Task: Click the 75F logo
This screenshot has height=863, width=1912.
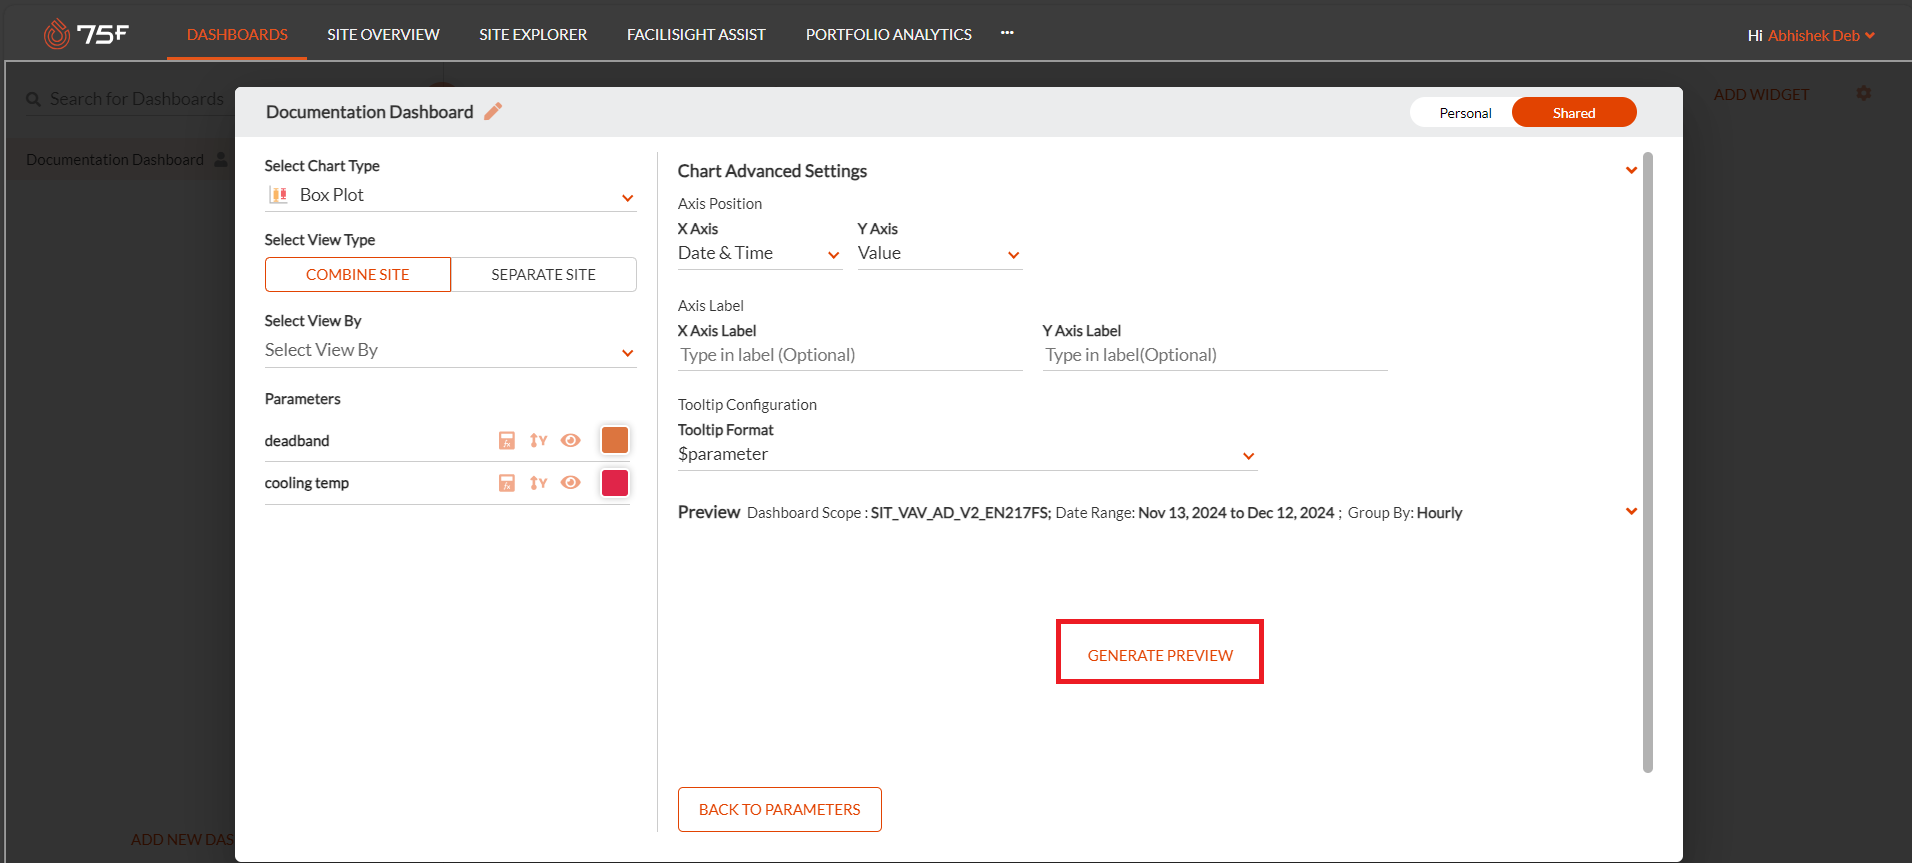Action: [x=86, y=34]
